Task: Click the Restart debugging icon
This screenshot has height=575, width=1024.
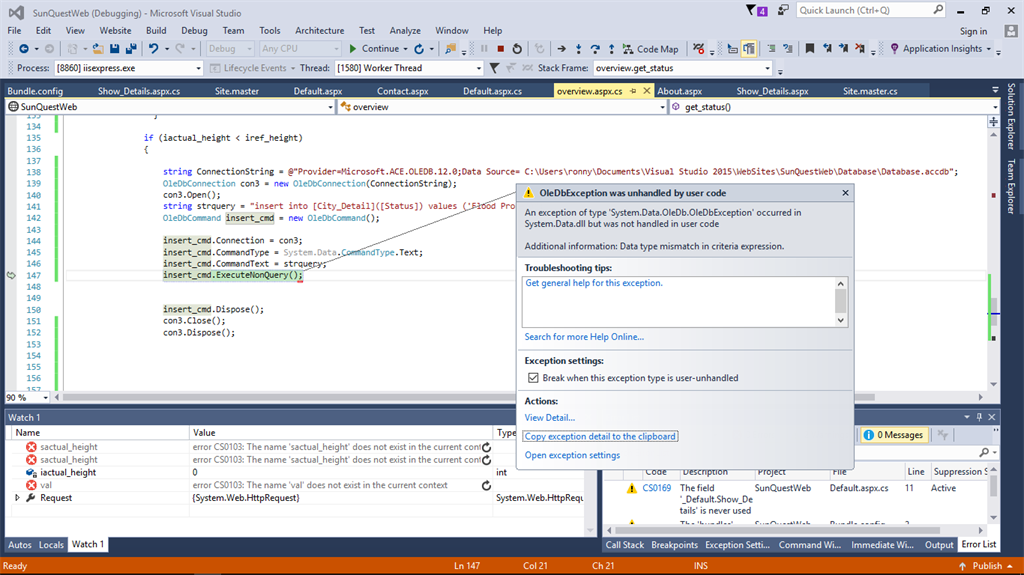Action: click(x=517, y=49)
